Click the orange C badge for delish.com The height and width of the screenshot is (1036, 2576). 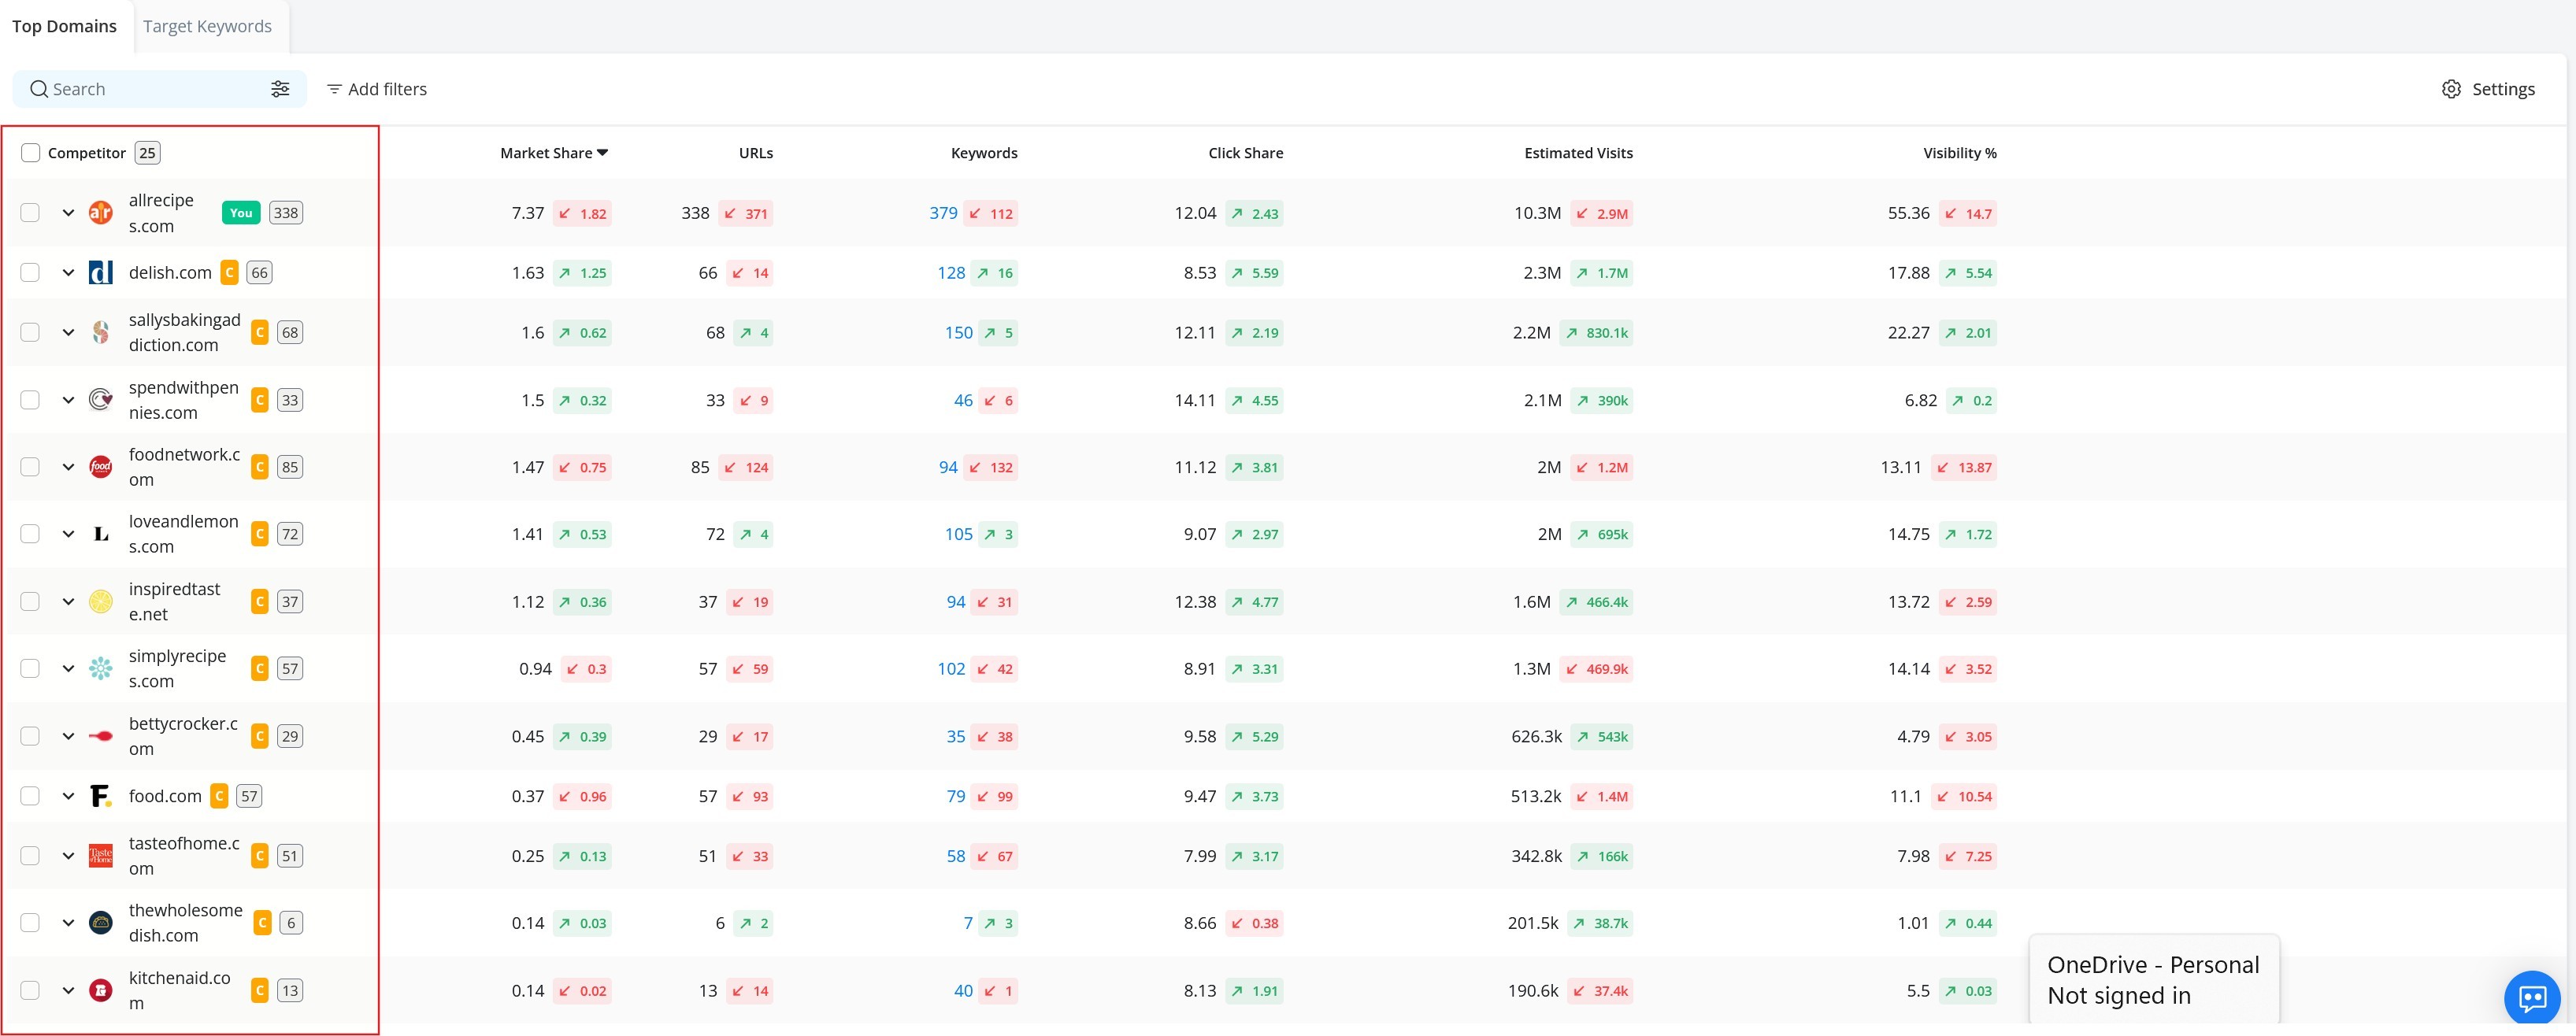pos(229,273)
